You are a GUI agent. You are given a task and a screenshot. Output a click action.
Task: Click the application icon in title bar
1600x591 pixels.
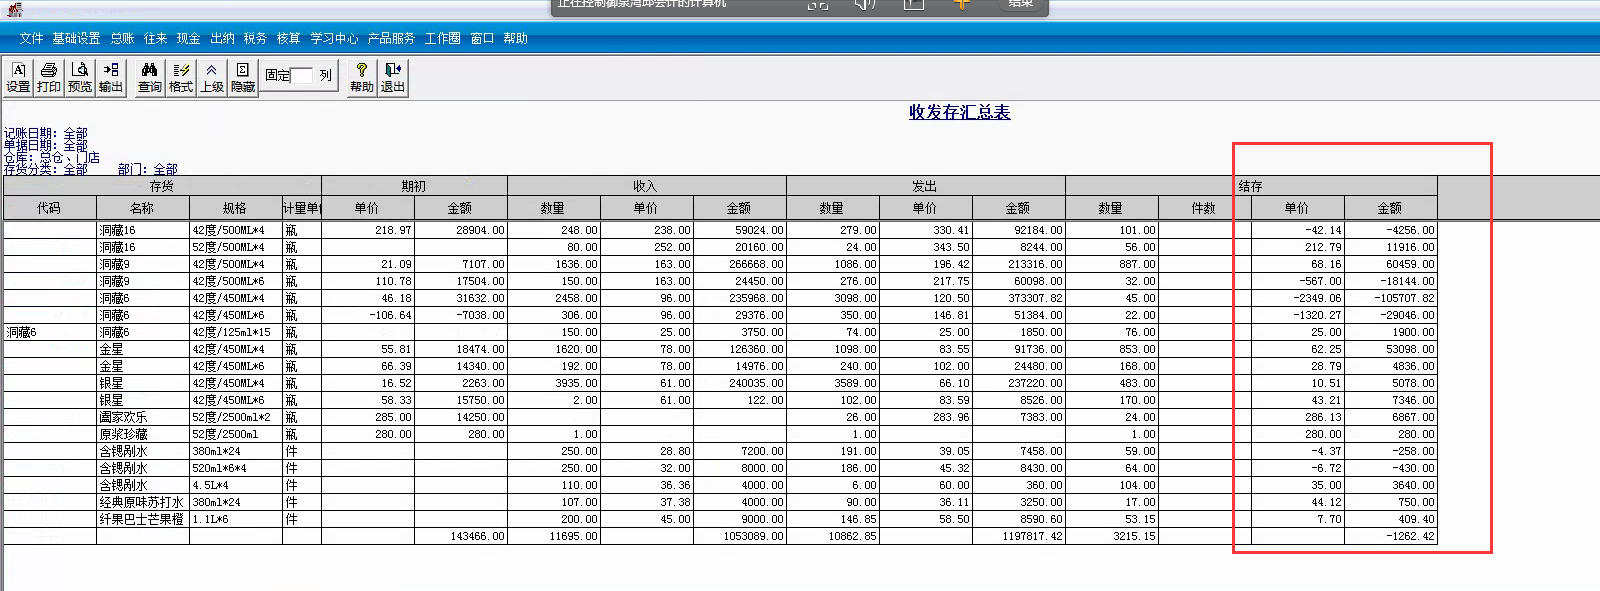tap(14, 9)
